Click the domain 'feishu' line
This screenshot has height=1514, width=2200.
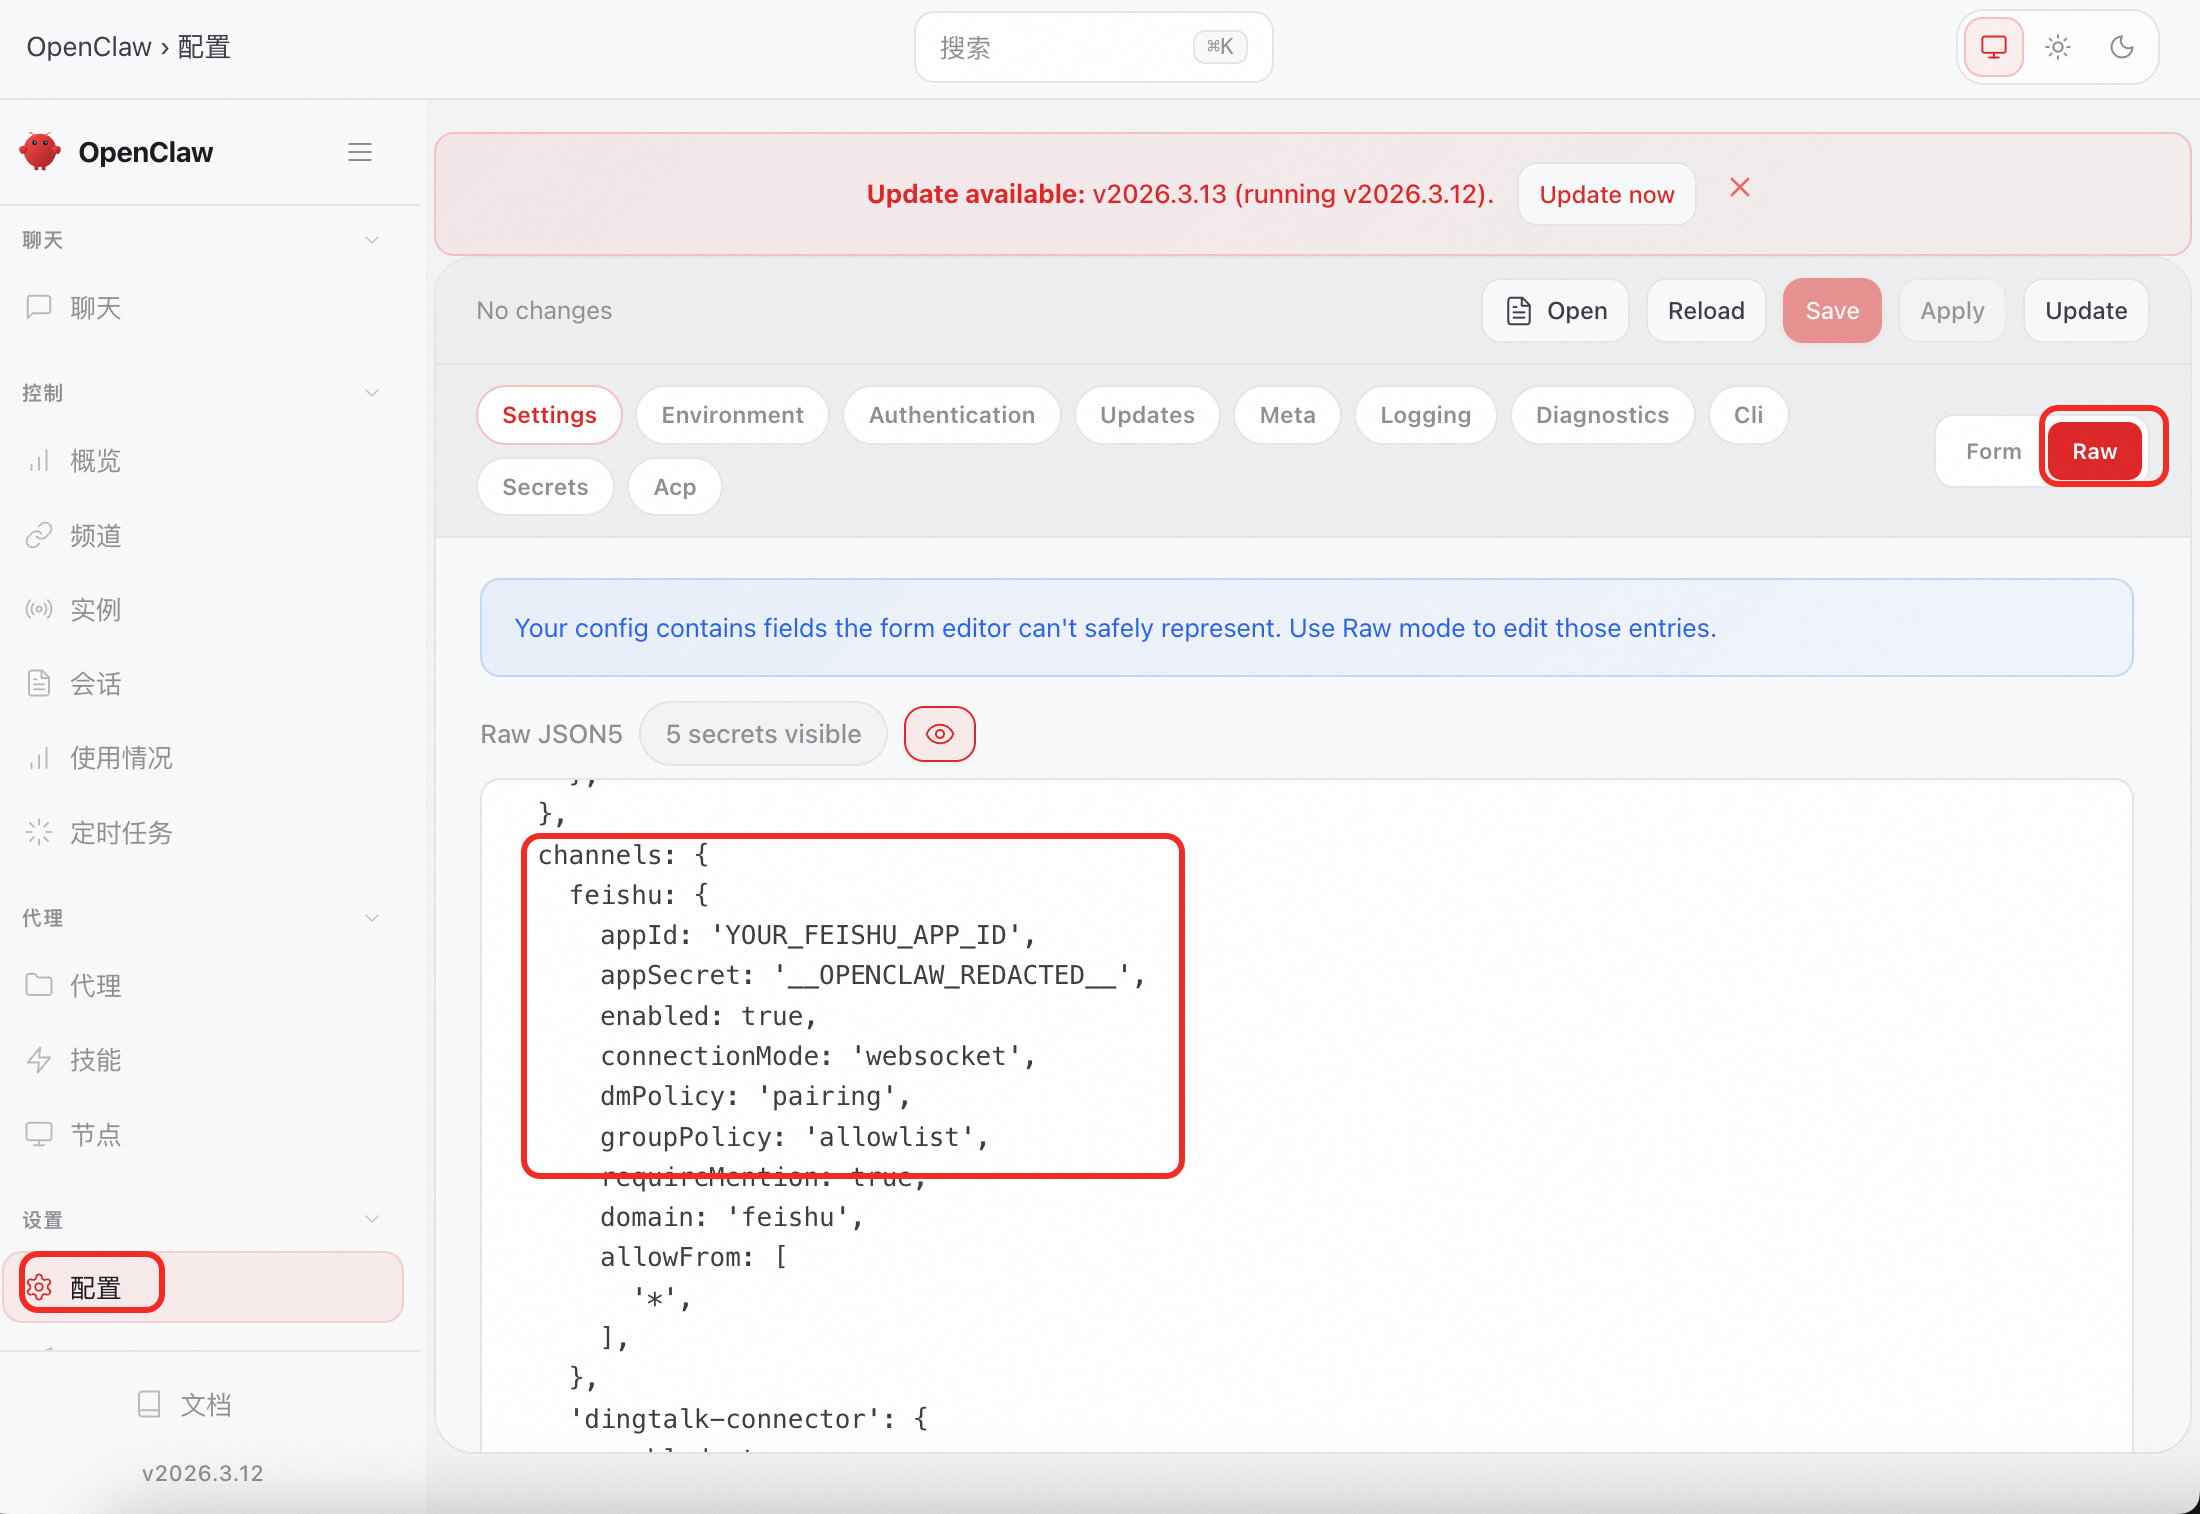732,1217
